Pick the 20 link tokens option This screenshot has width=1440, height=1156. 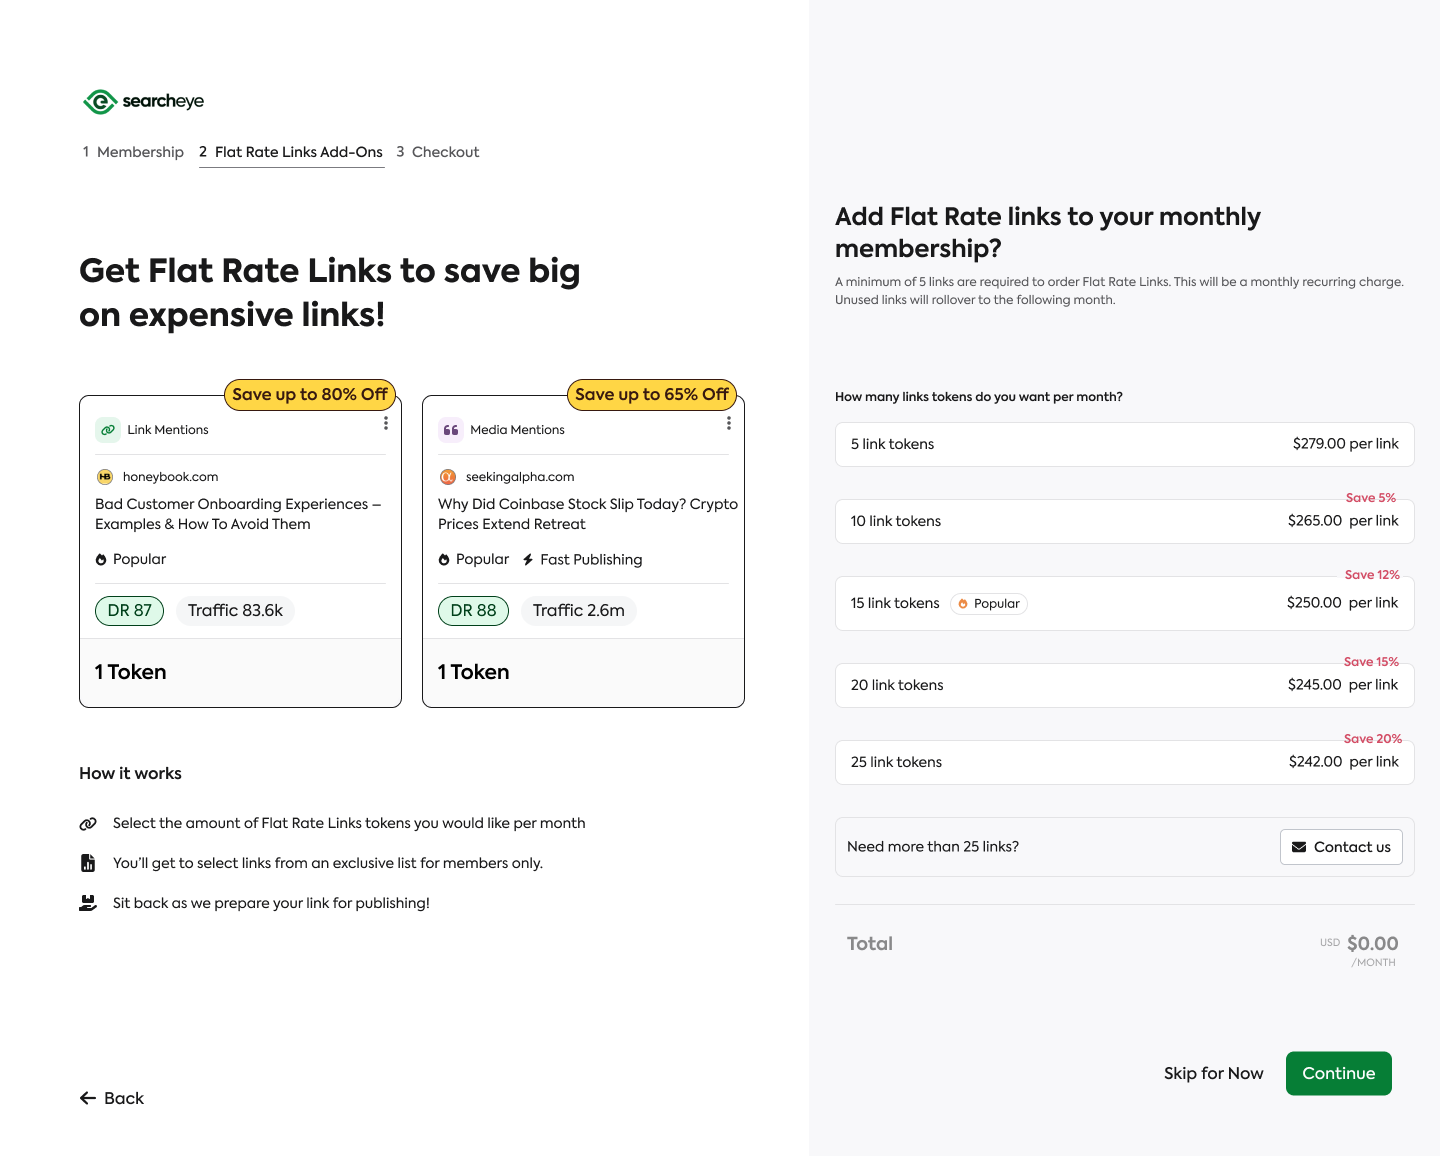click(x=1124, y=685)
